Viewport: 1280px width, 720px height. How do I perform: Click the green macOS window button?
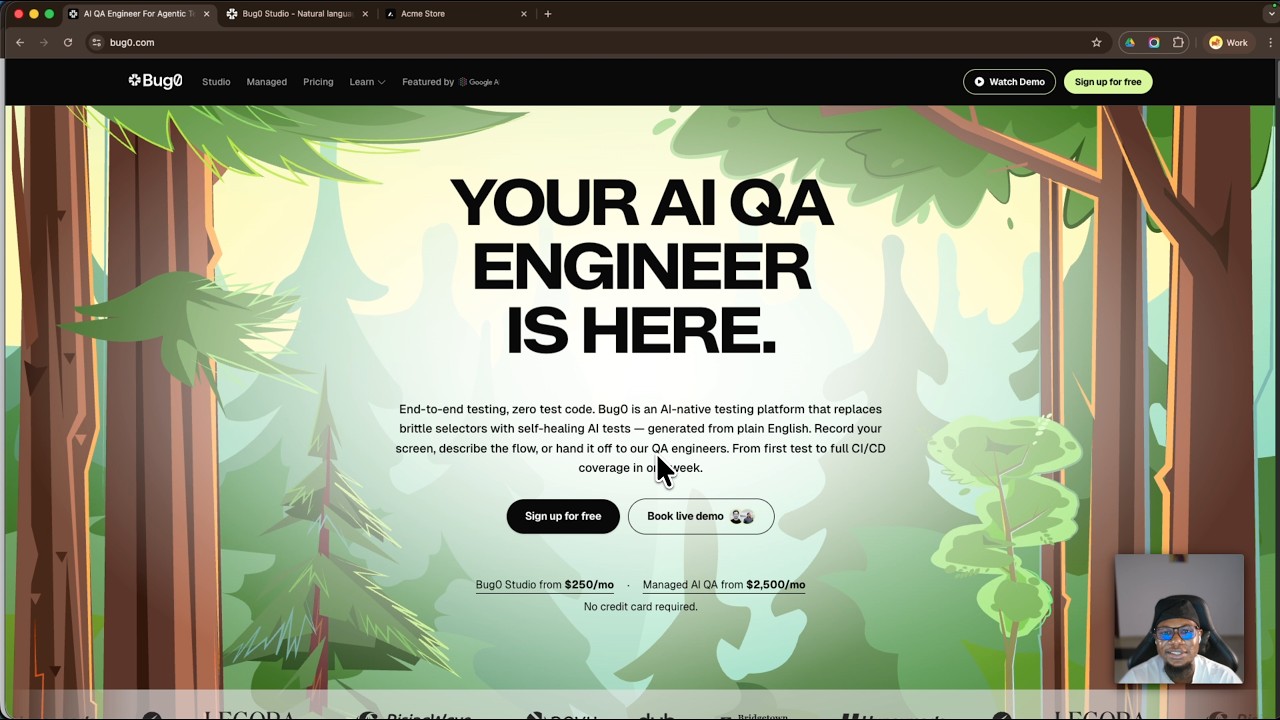click(x=49, y=14)
